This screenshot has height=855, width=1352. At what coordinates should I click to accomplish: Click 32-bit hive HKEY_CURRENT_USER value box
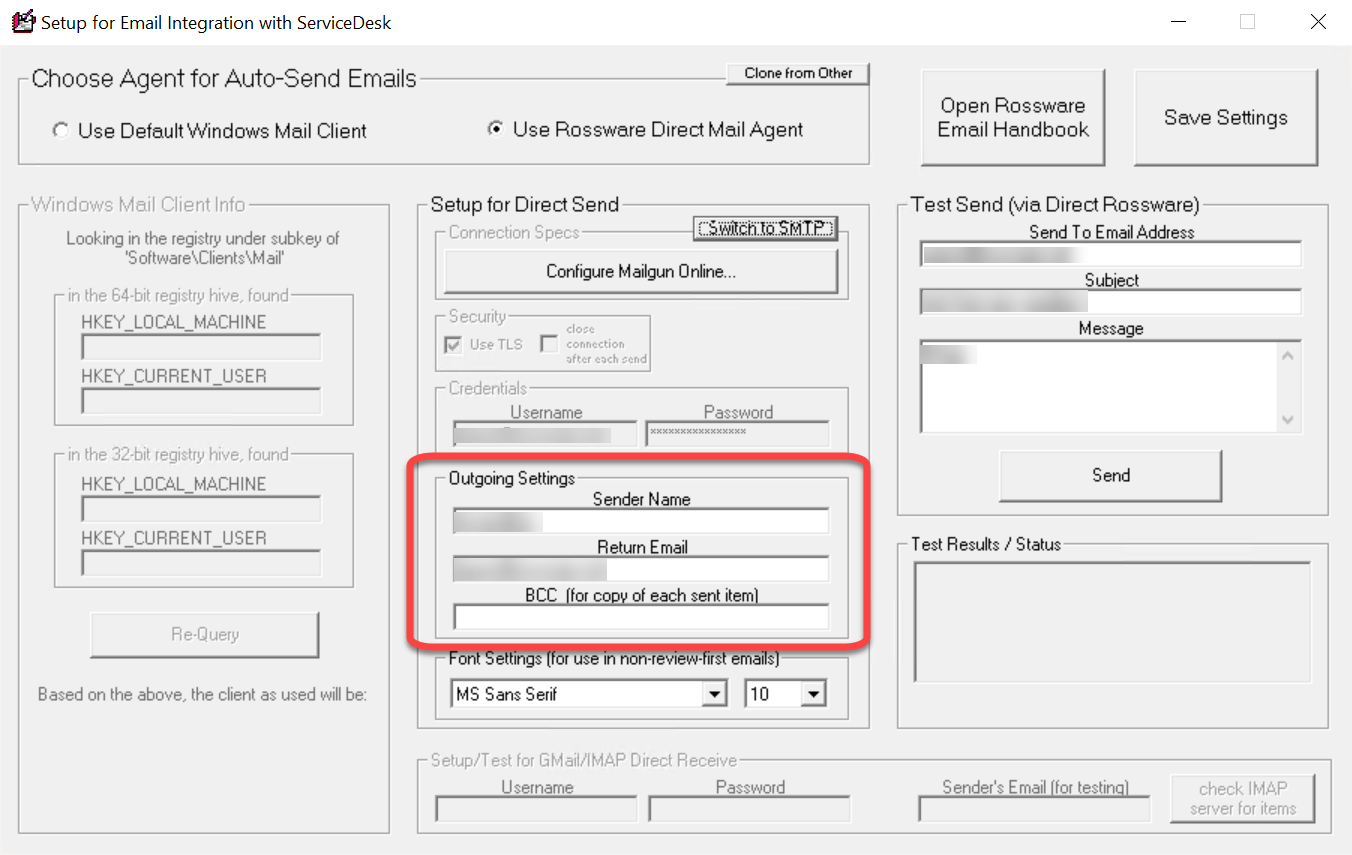[x=201, y=563]
